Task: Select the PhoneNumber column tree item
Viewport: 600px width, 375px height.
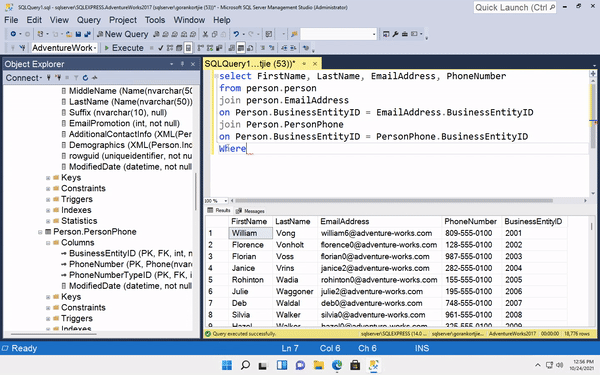Action: pos(126,264)
